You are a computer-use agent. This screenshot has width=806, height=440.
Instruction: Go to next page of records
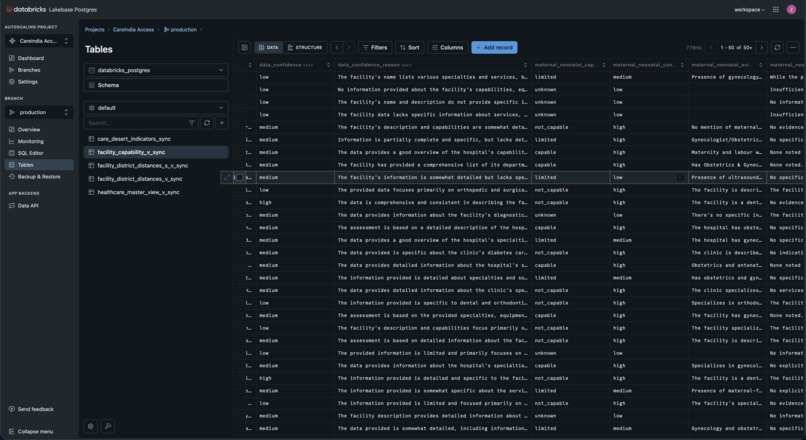click(x=762, y=47)
